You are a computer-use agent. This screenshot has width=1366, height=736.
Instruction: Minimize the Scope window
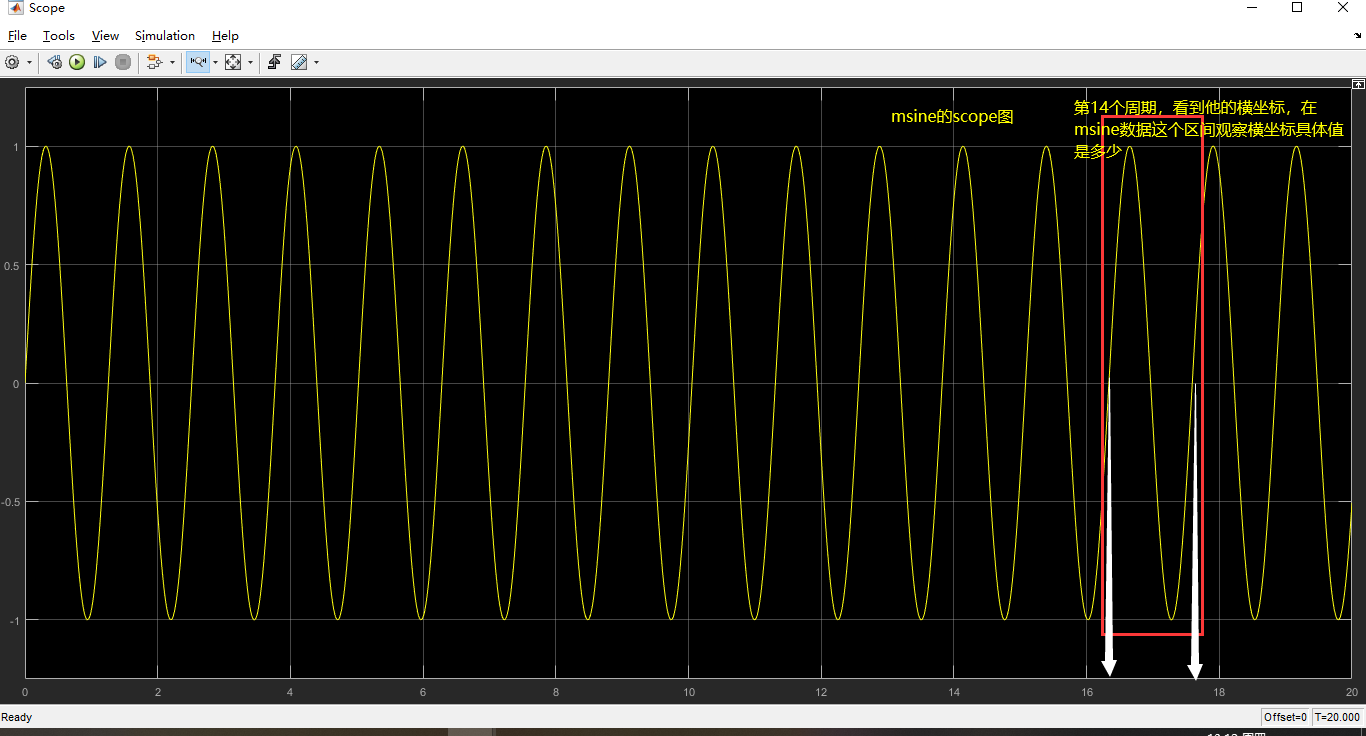click(1251, 8)
